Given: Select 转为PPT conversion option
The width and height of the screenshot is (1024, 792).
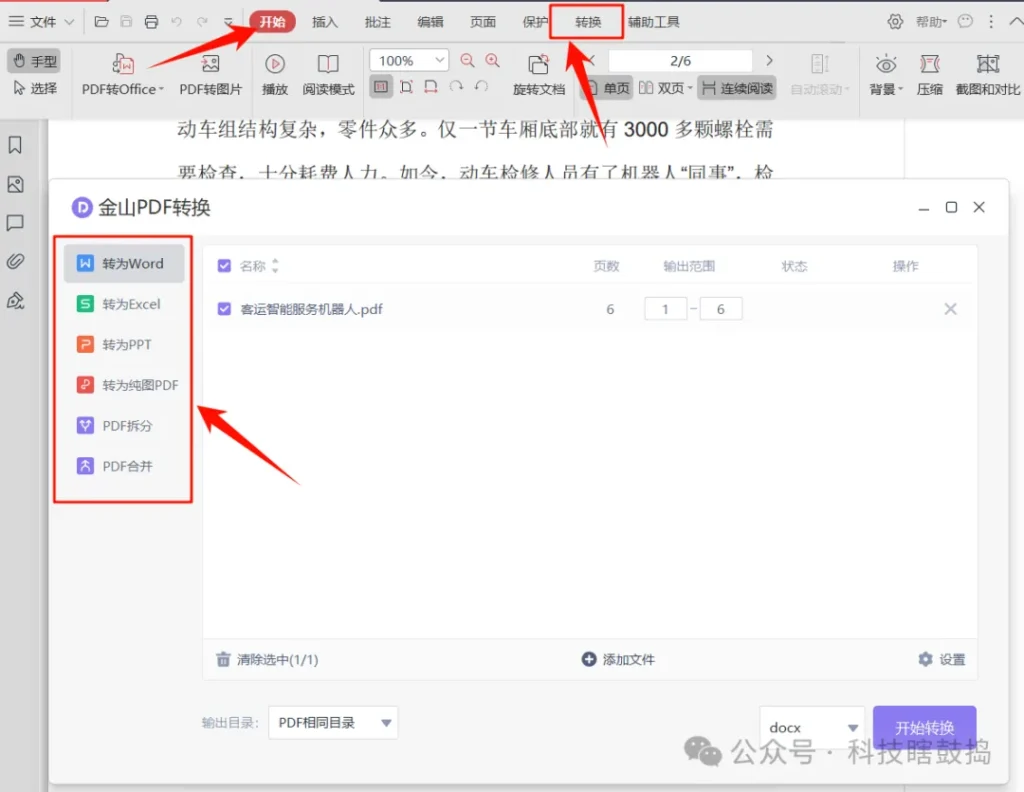Looking at the screenshot, I should click(x=123, y=344).
